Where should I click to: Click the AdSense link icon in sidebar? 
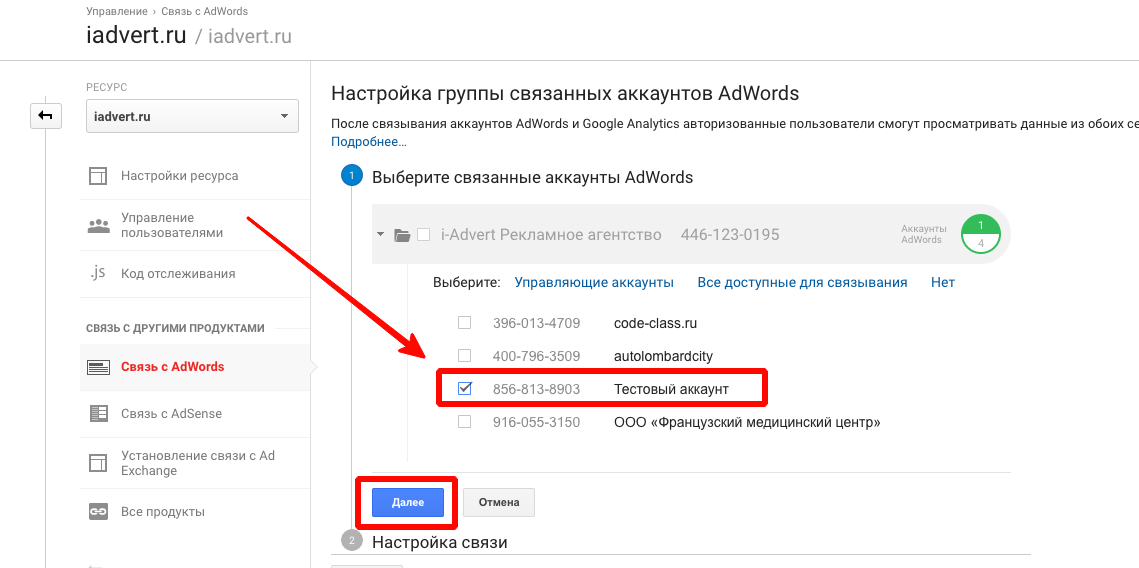[97, 414]
